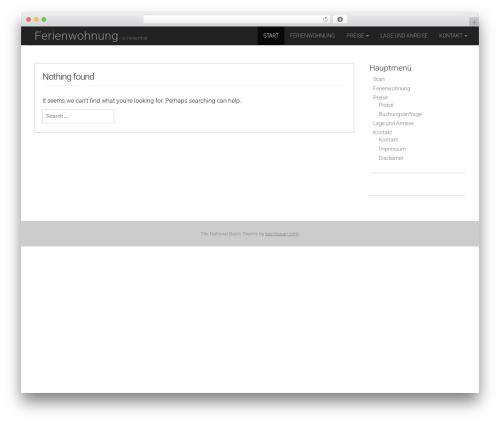500x423 pixels.
Task: Click the in Hinterthal tagline text
Action: [134, 38]
